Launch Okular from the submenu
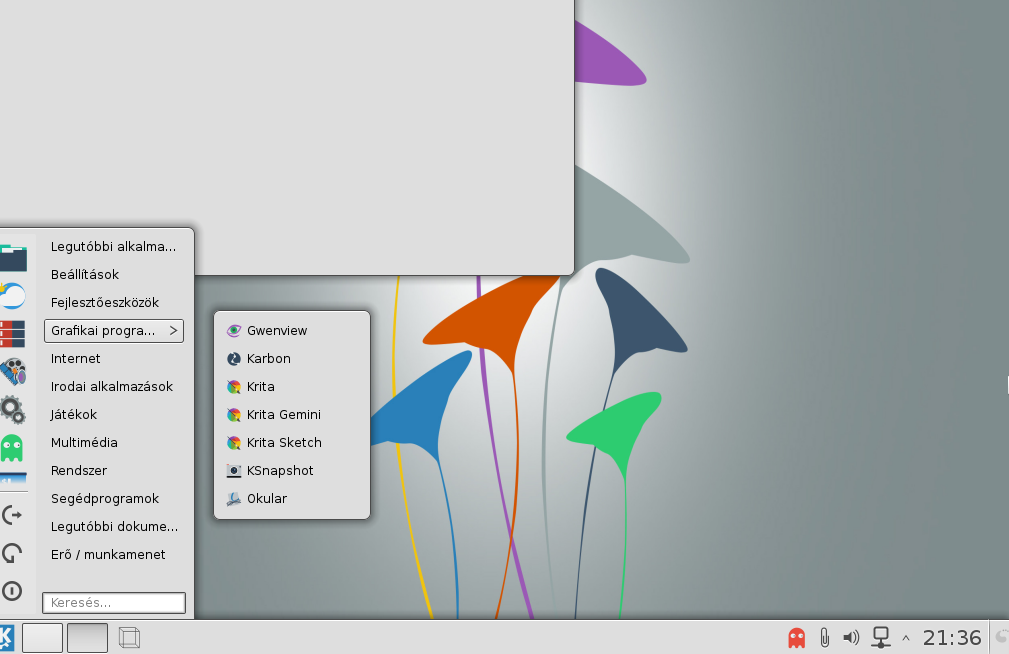 click(x=292, y=499)
